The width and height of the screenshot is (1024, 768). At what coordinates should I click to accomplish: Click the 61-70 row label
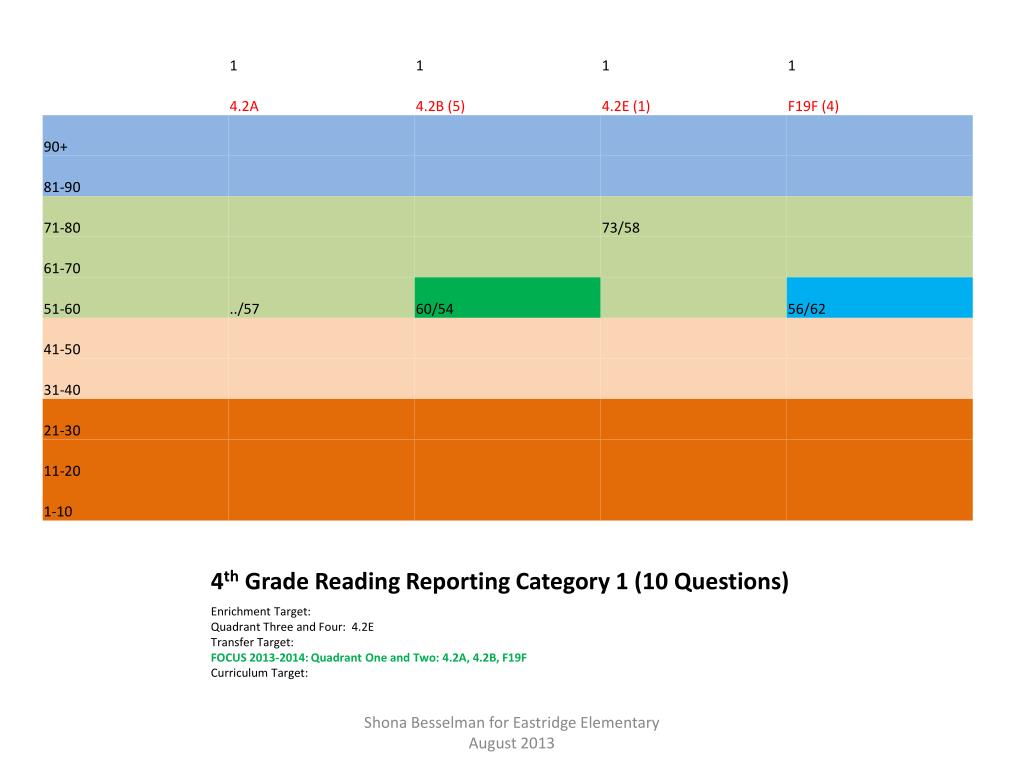(x=62, y=268)
